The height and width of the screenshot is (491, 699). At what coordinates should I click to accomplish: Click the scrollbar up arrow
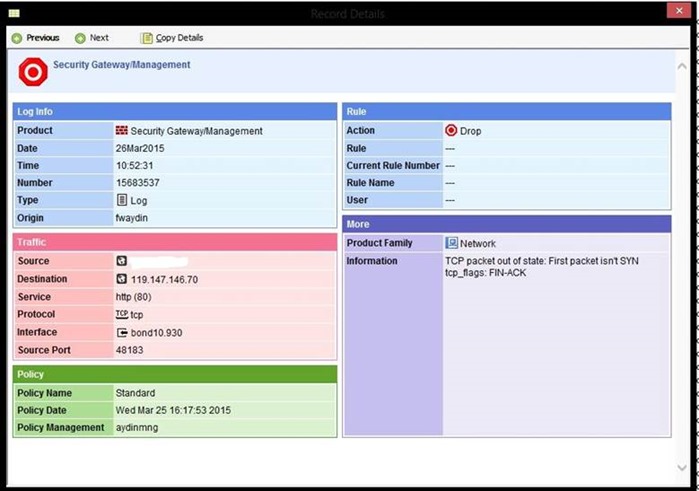coord(682,66)
